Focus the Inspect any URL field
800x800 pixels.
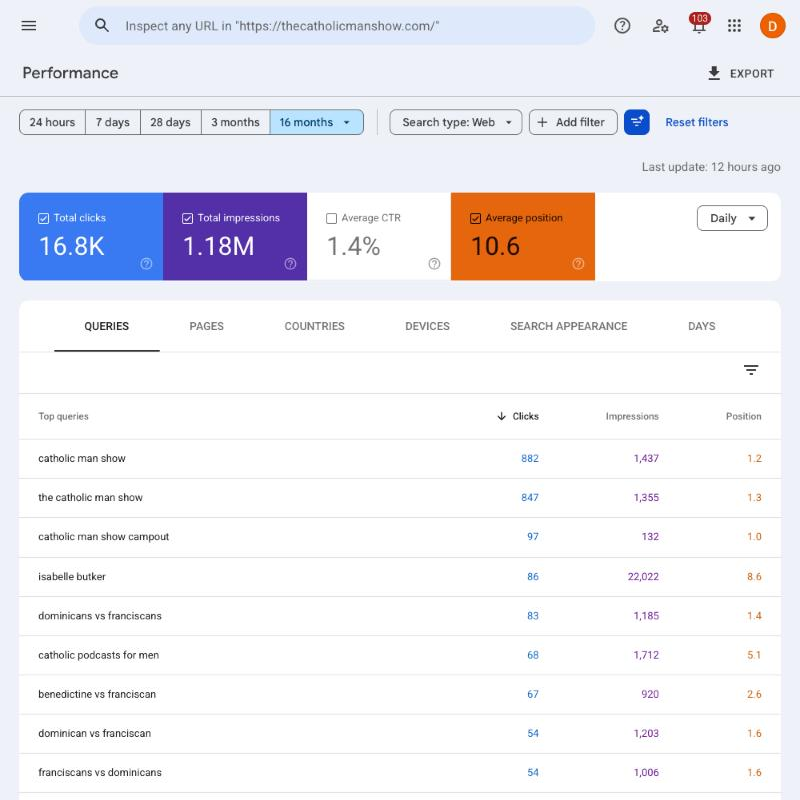pos(337,26)
